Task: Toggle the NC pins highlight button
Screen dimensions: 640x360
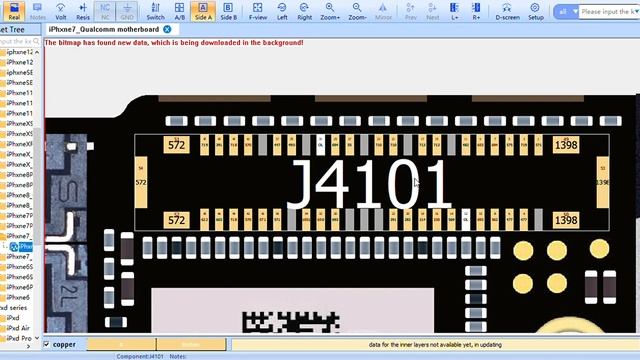Action: point(105,11)
